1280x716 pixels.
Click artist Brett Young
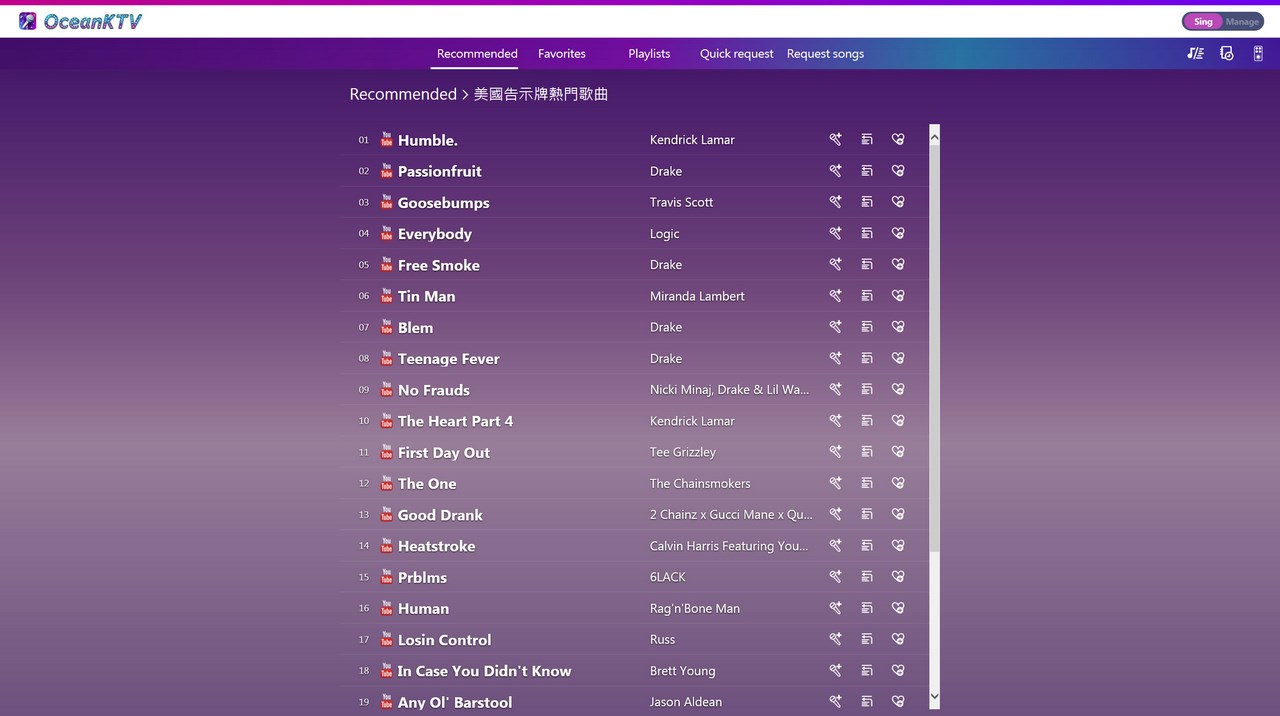(683, 671)
